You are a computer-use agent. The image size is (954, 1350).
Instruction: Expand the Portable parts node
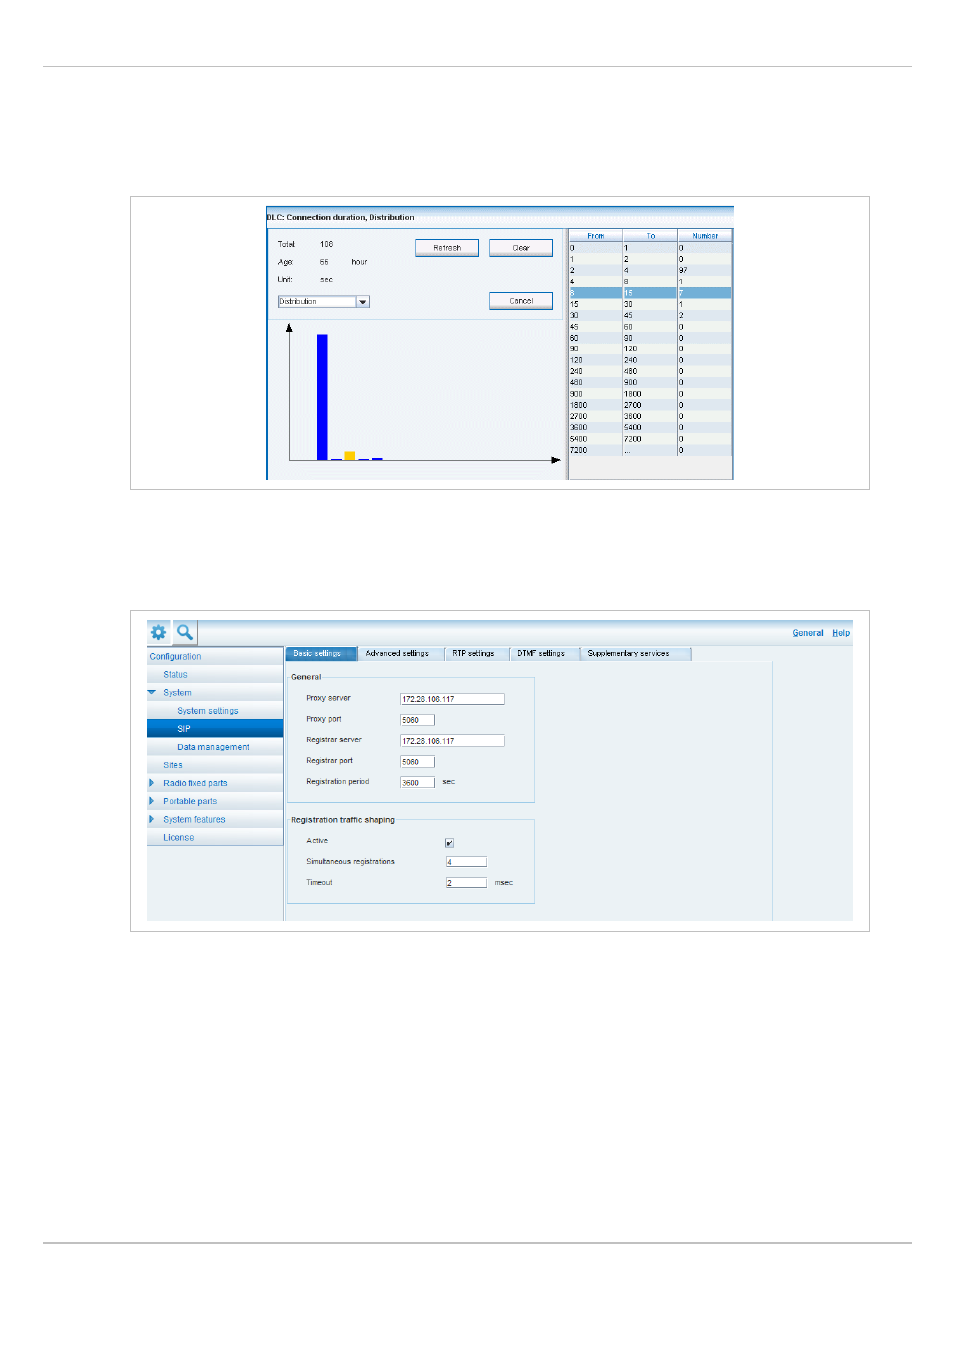(152, 801)
